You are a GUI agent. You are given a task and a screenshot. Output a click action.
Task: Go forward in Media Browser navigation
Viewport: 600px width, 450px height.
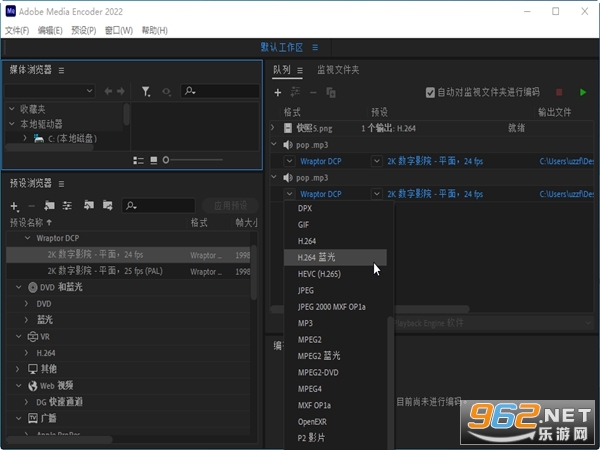coord(121,91)
